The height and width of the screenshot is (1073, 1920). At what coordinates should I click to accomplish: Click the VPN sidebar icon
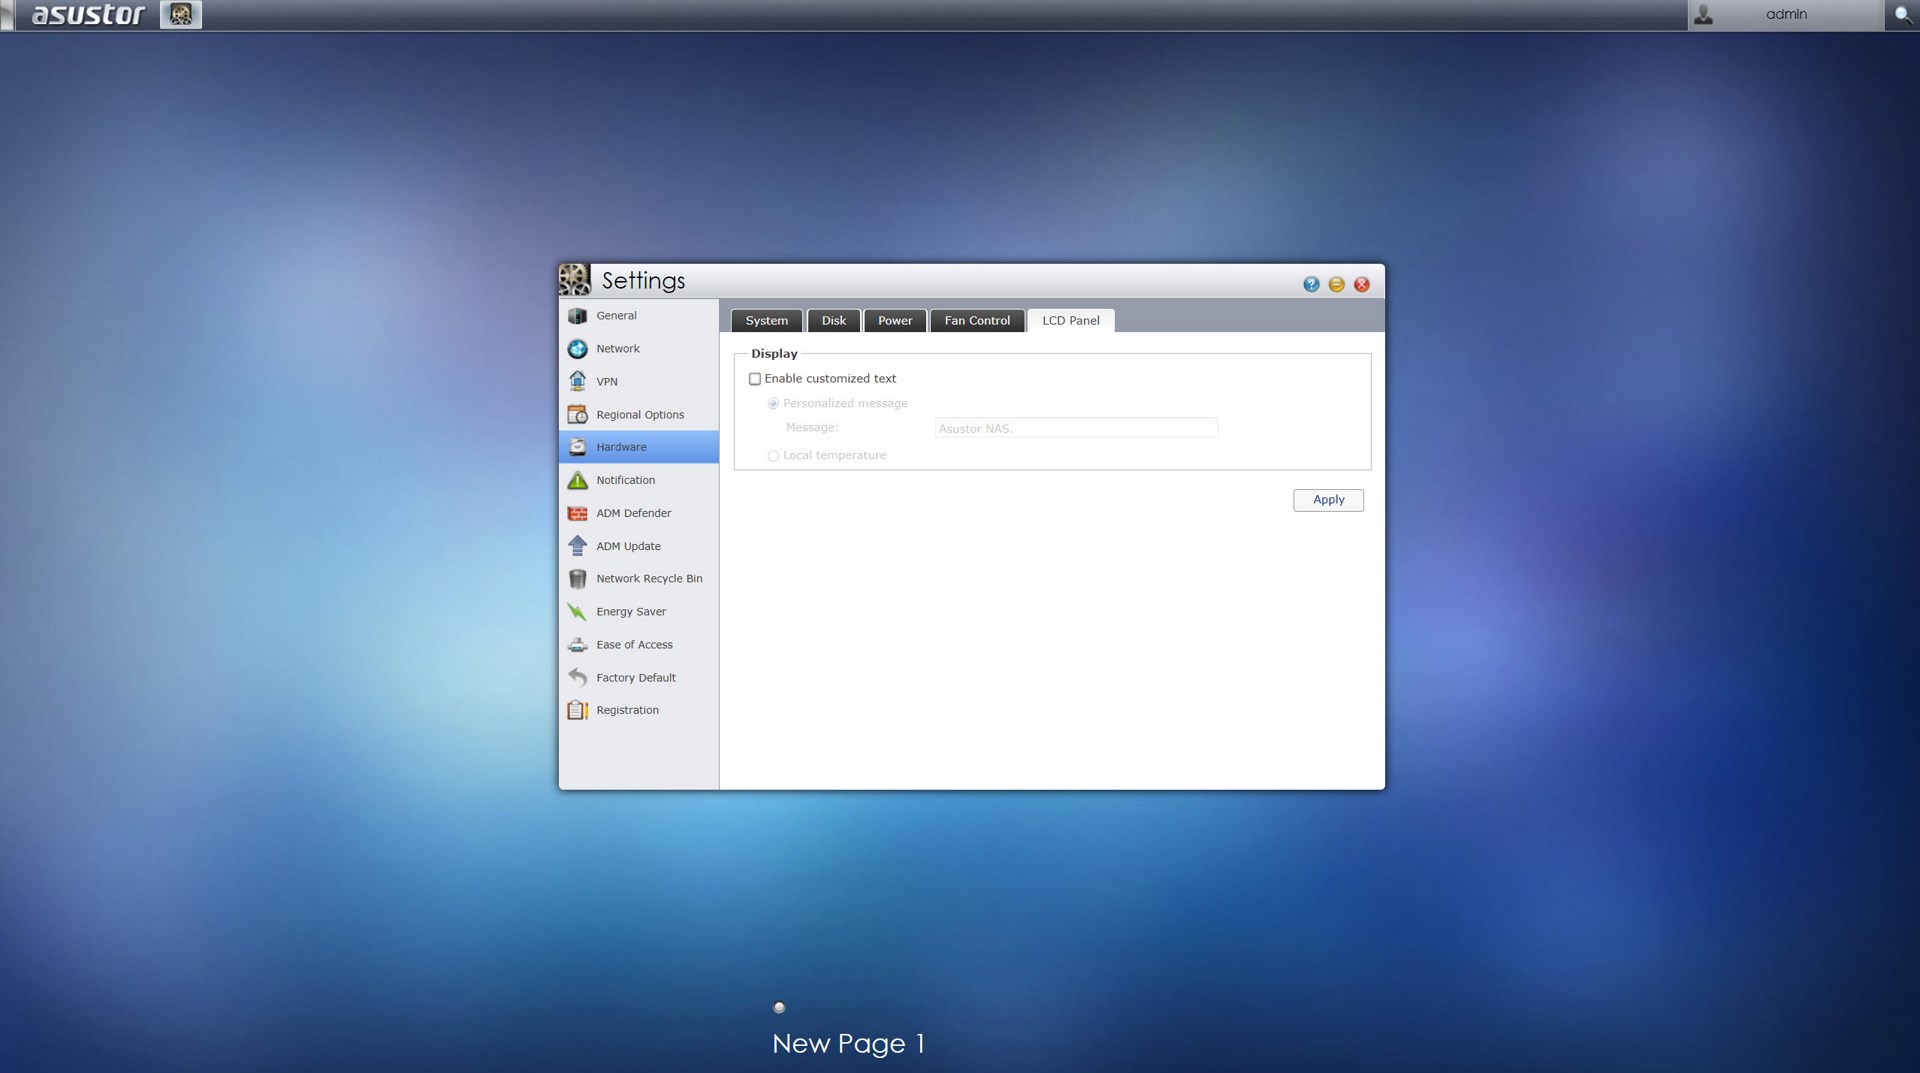click(x=577, y=382)
